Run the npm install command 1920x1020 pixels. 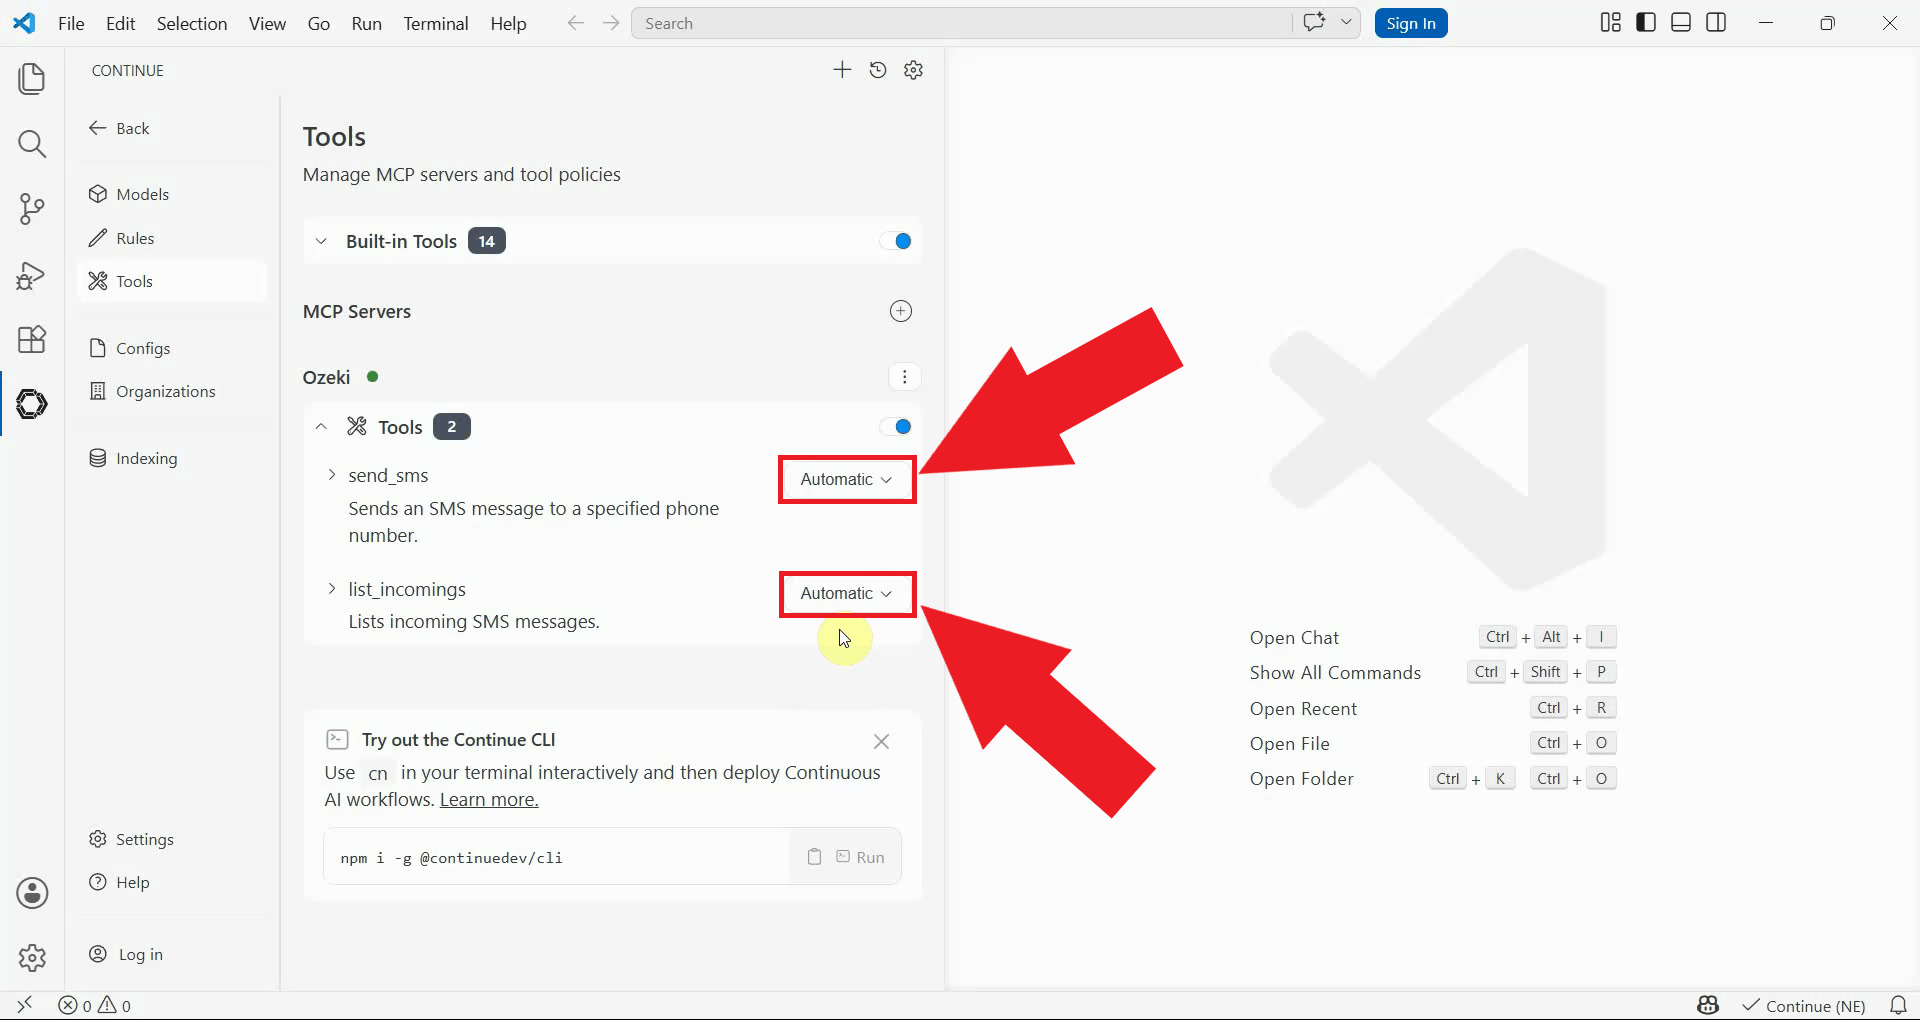pyautogui.click(x=860, y=857)
